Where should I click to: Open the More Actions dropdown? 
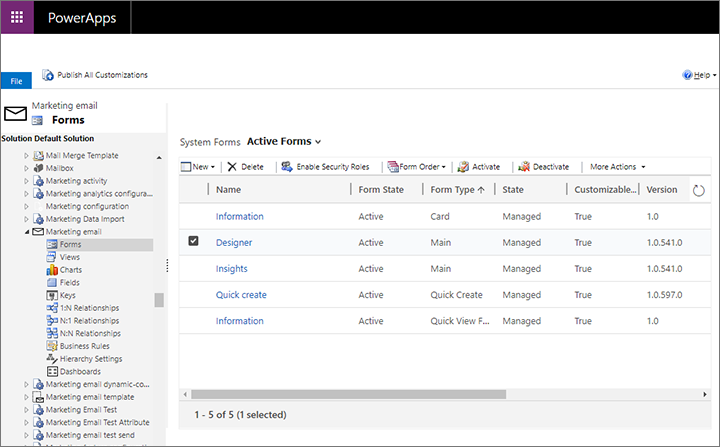point(618,167)
